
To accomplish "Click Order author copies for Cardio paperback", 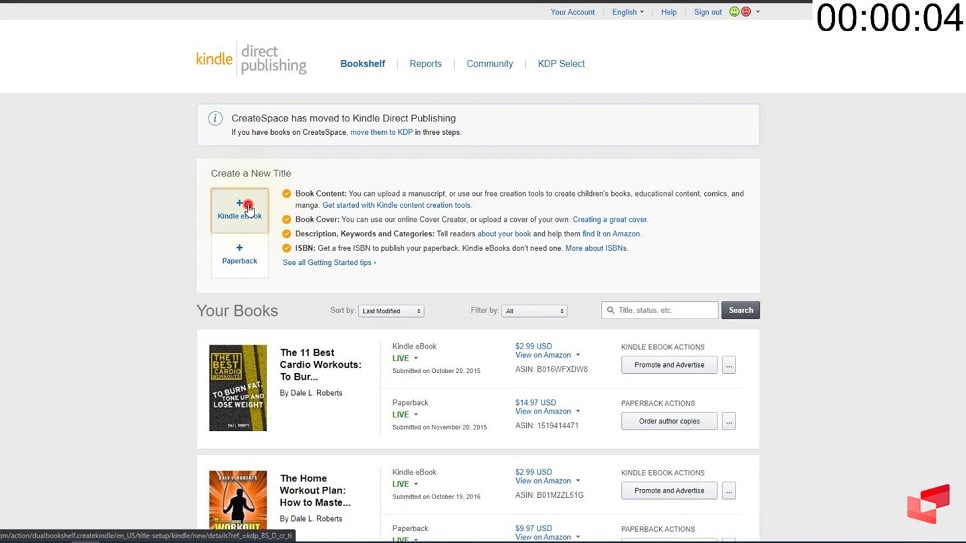I will (669, 421).
